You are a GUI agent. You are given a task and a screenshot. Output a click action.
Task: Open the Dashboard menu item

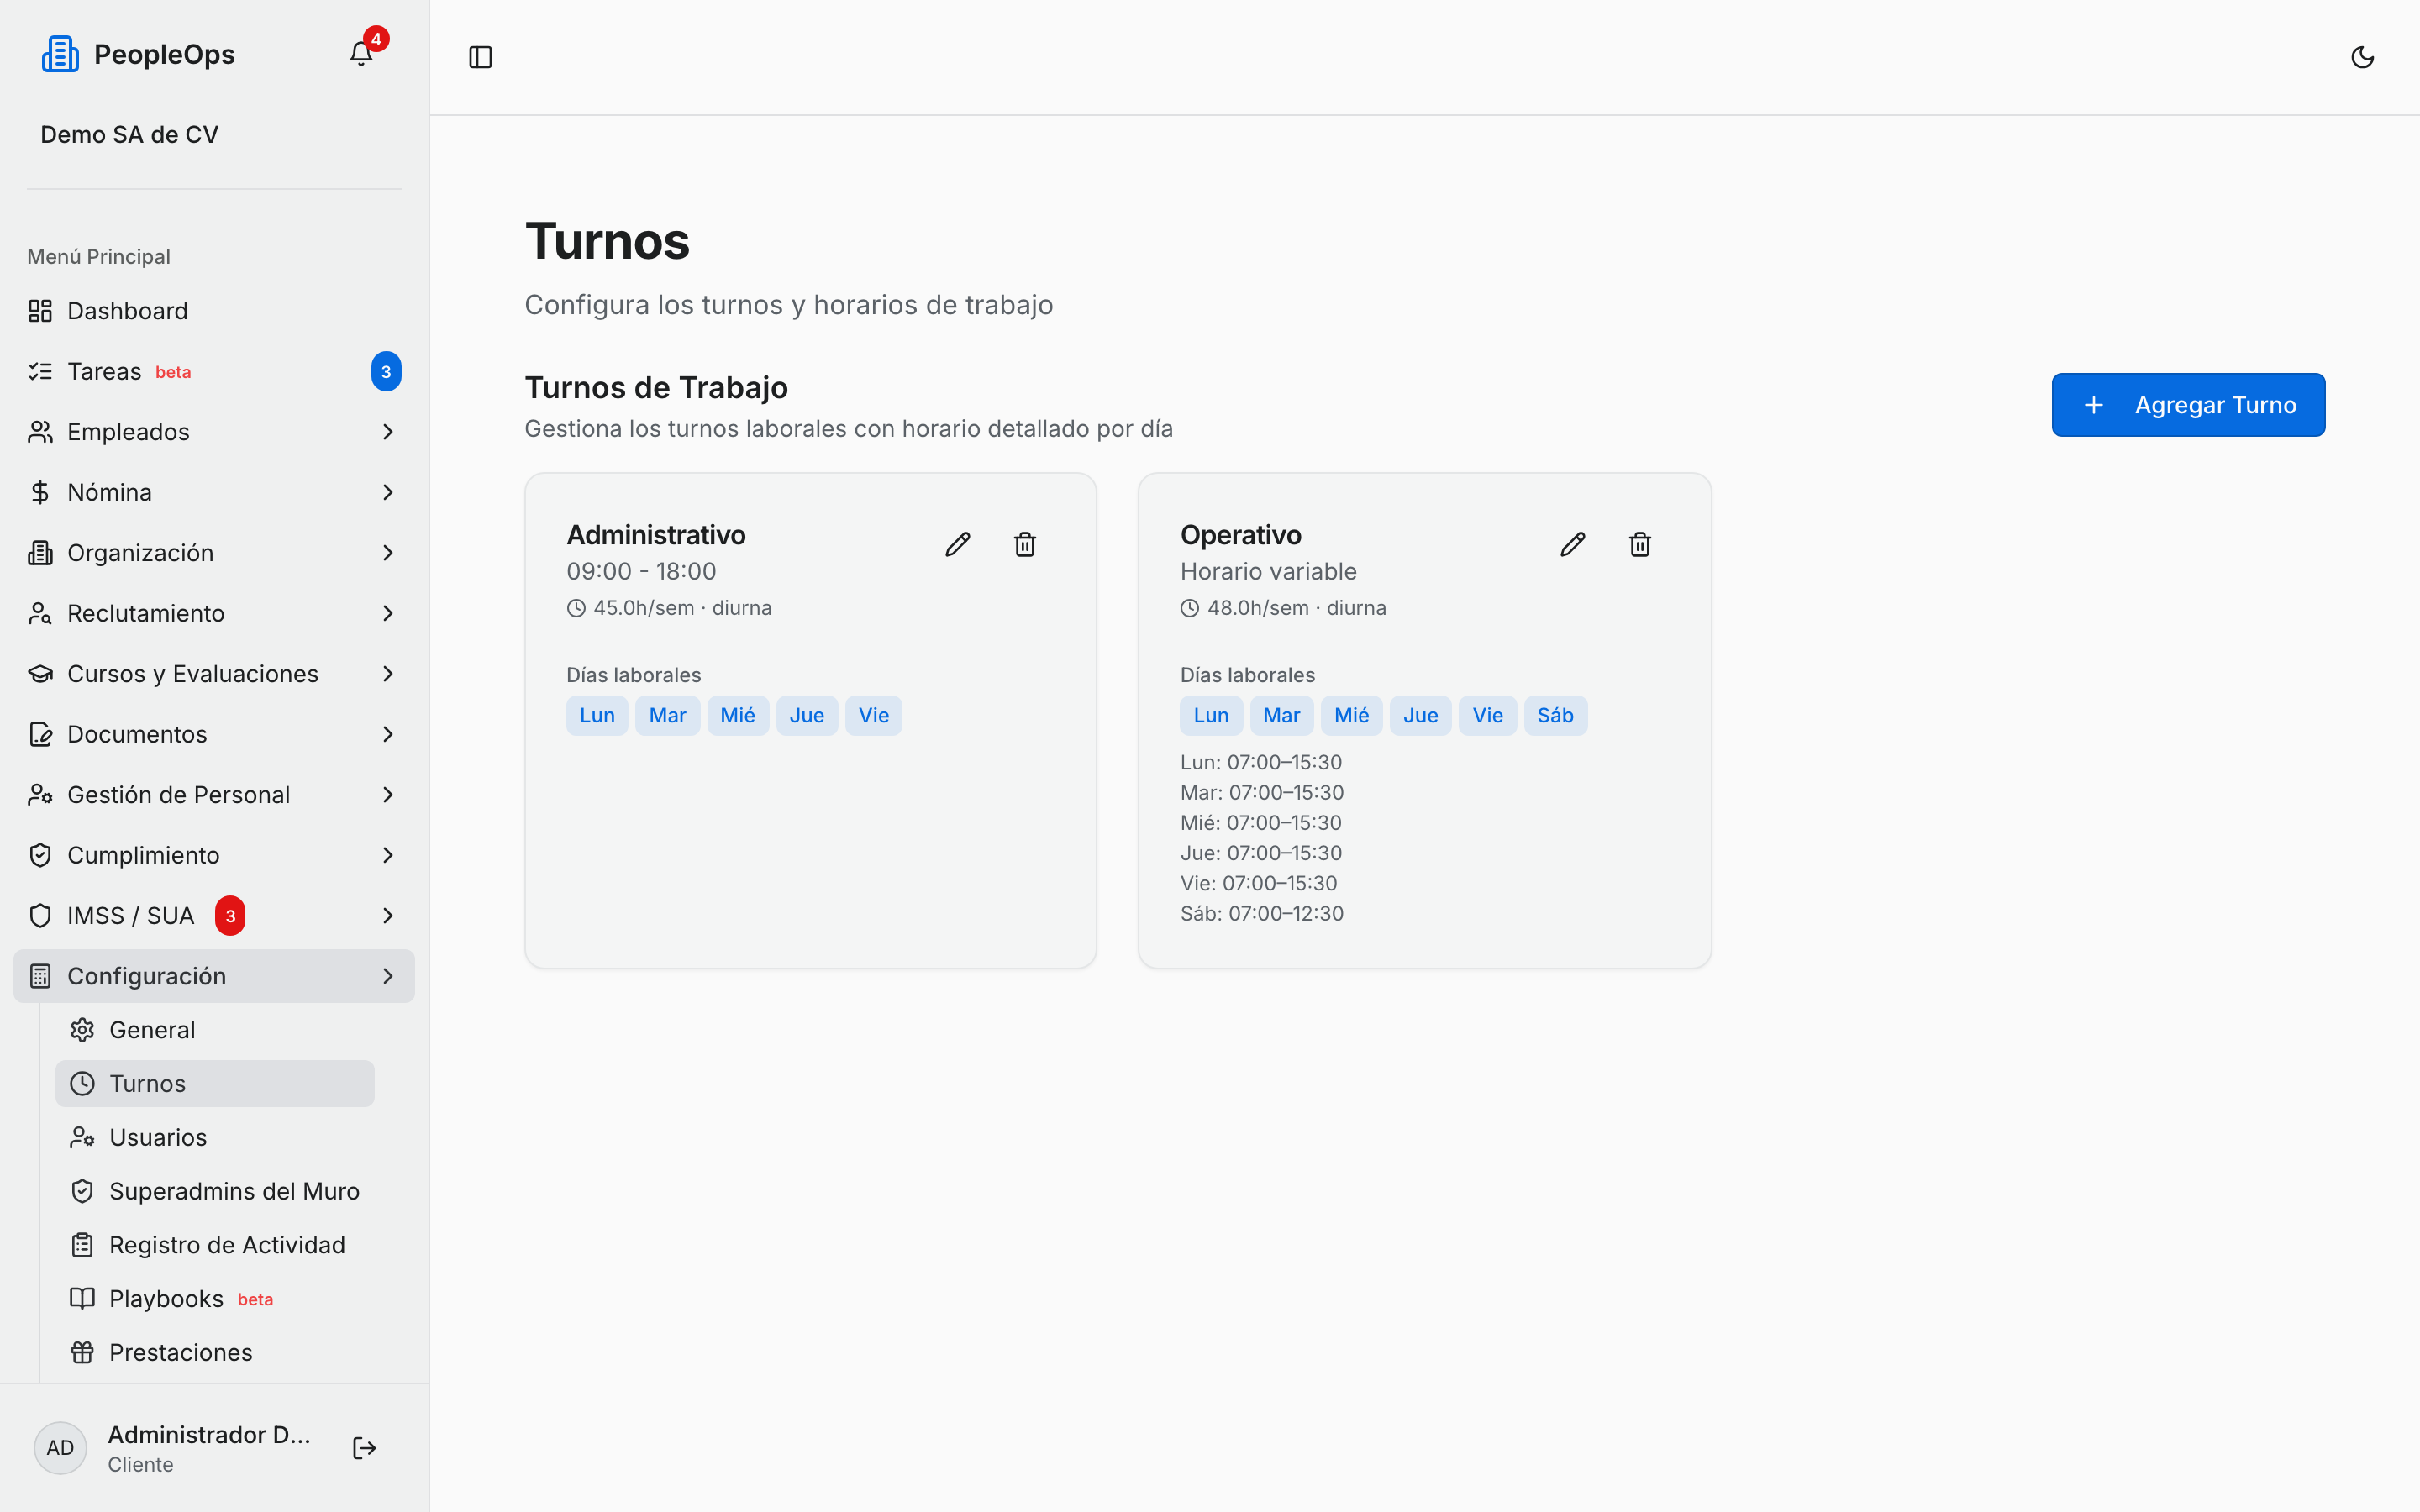214,311
